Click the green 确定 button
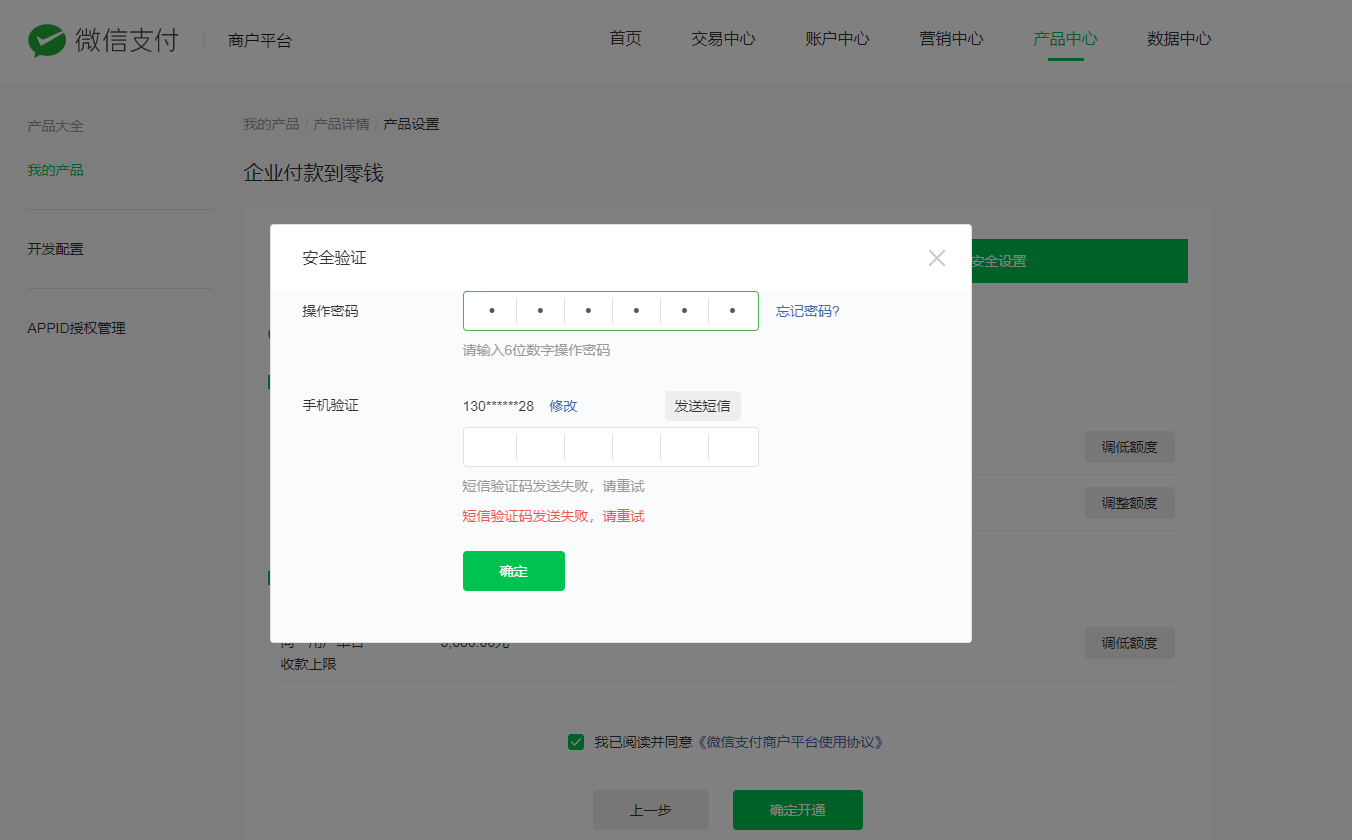 coord(514,571)
